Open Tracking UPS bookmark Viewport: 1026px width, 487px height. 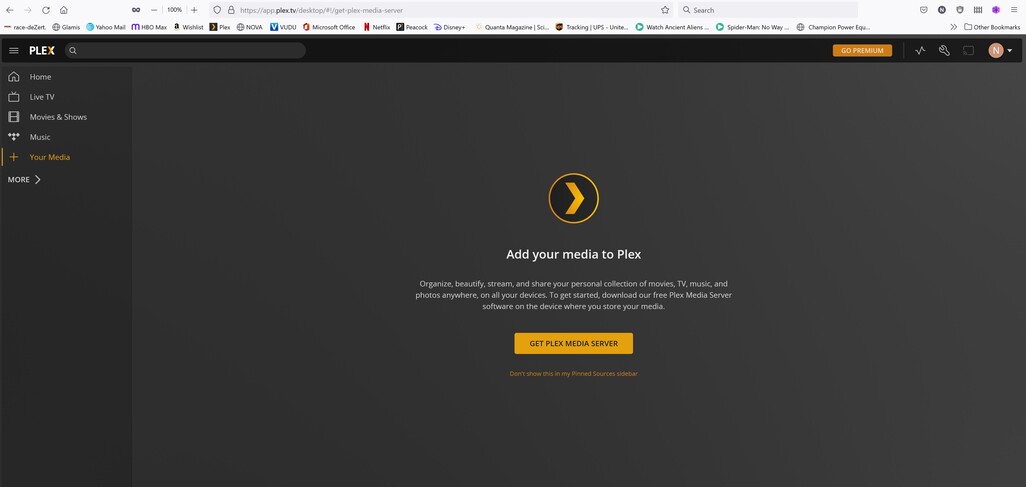(x=592, y=27)
